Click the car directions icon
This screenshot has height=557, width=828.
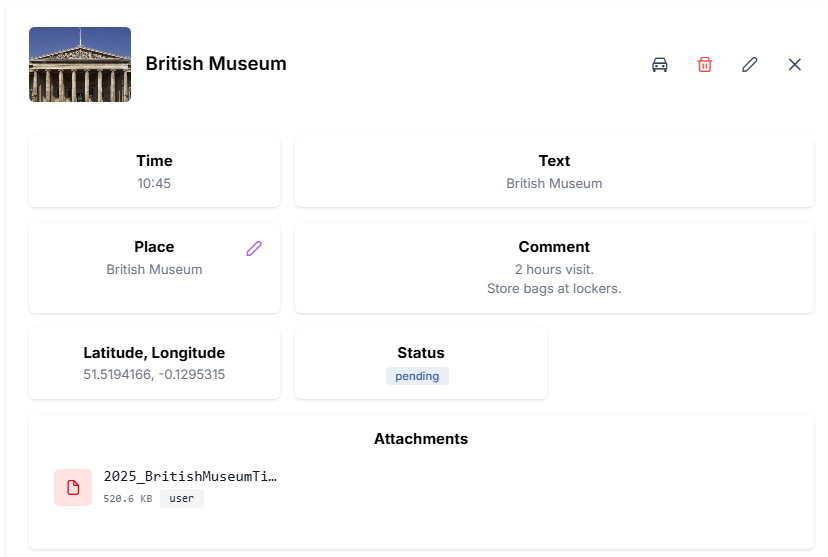660,64
